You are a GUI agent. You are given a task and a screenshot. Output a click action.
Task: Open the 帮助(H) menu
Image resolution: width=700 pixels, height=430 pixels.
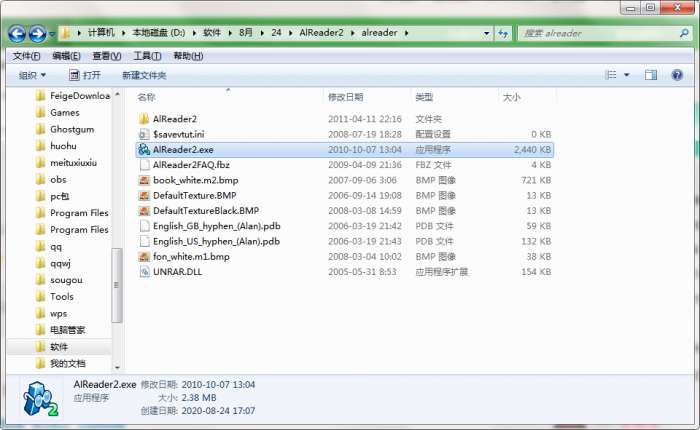pyautogui.click(x=188, y=56)
